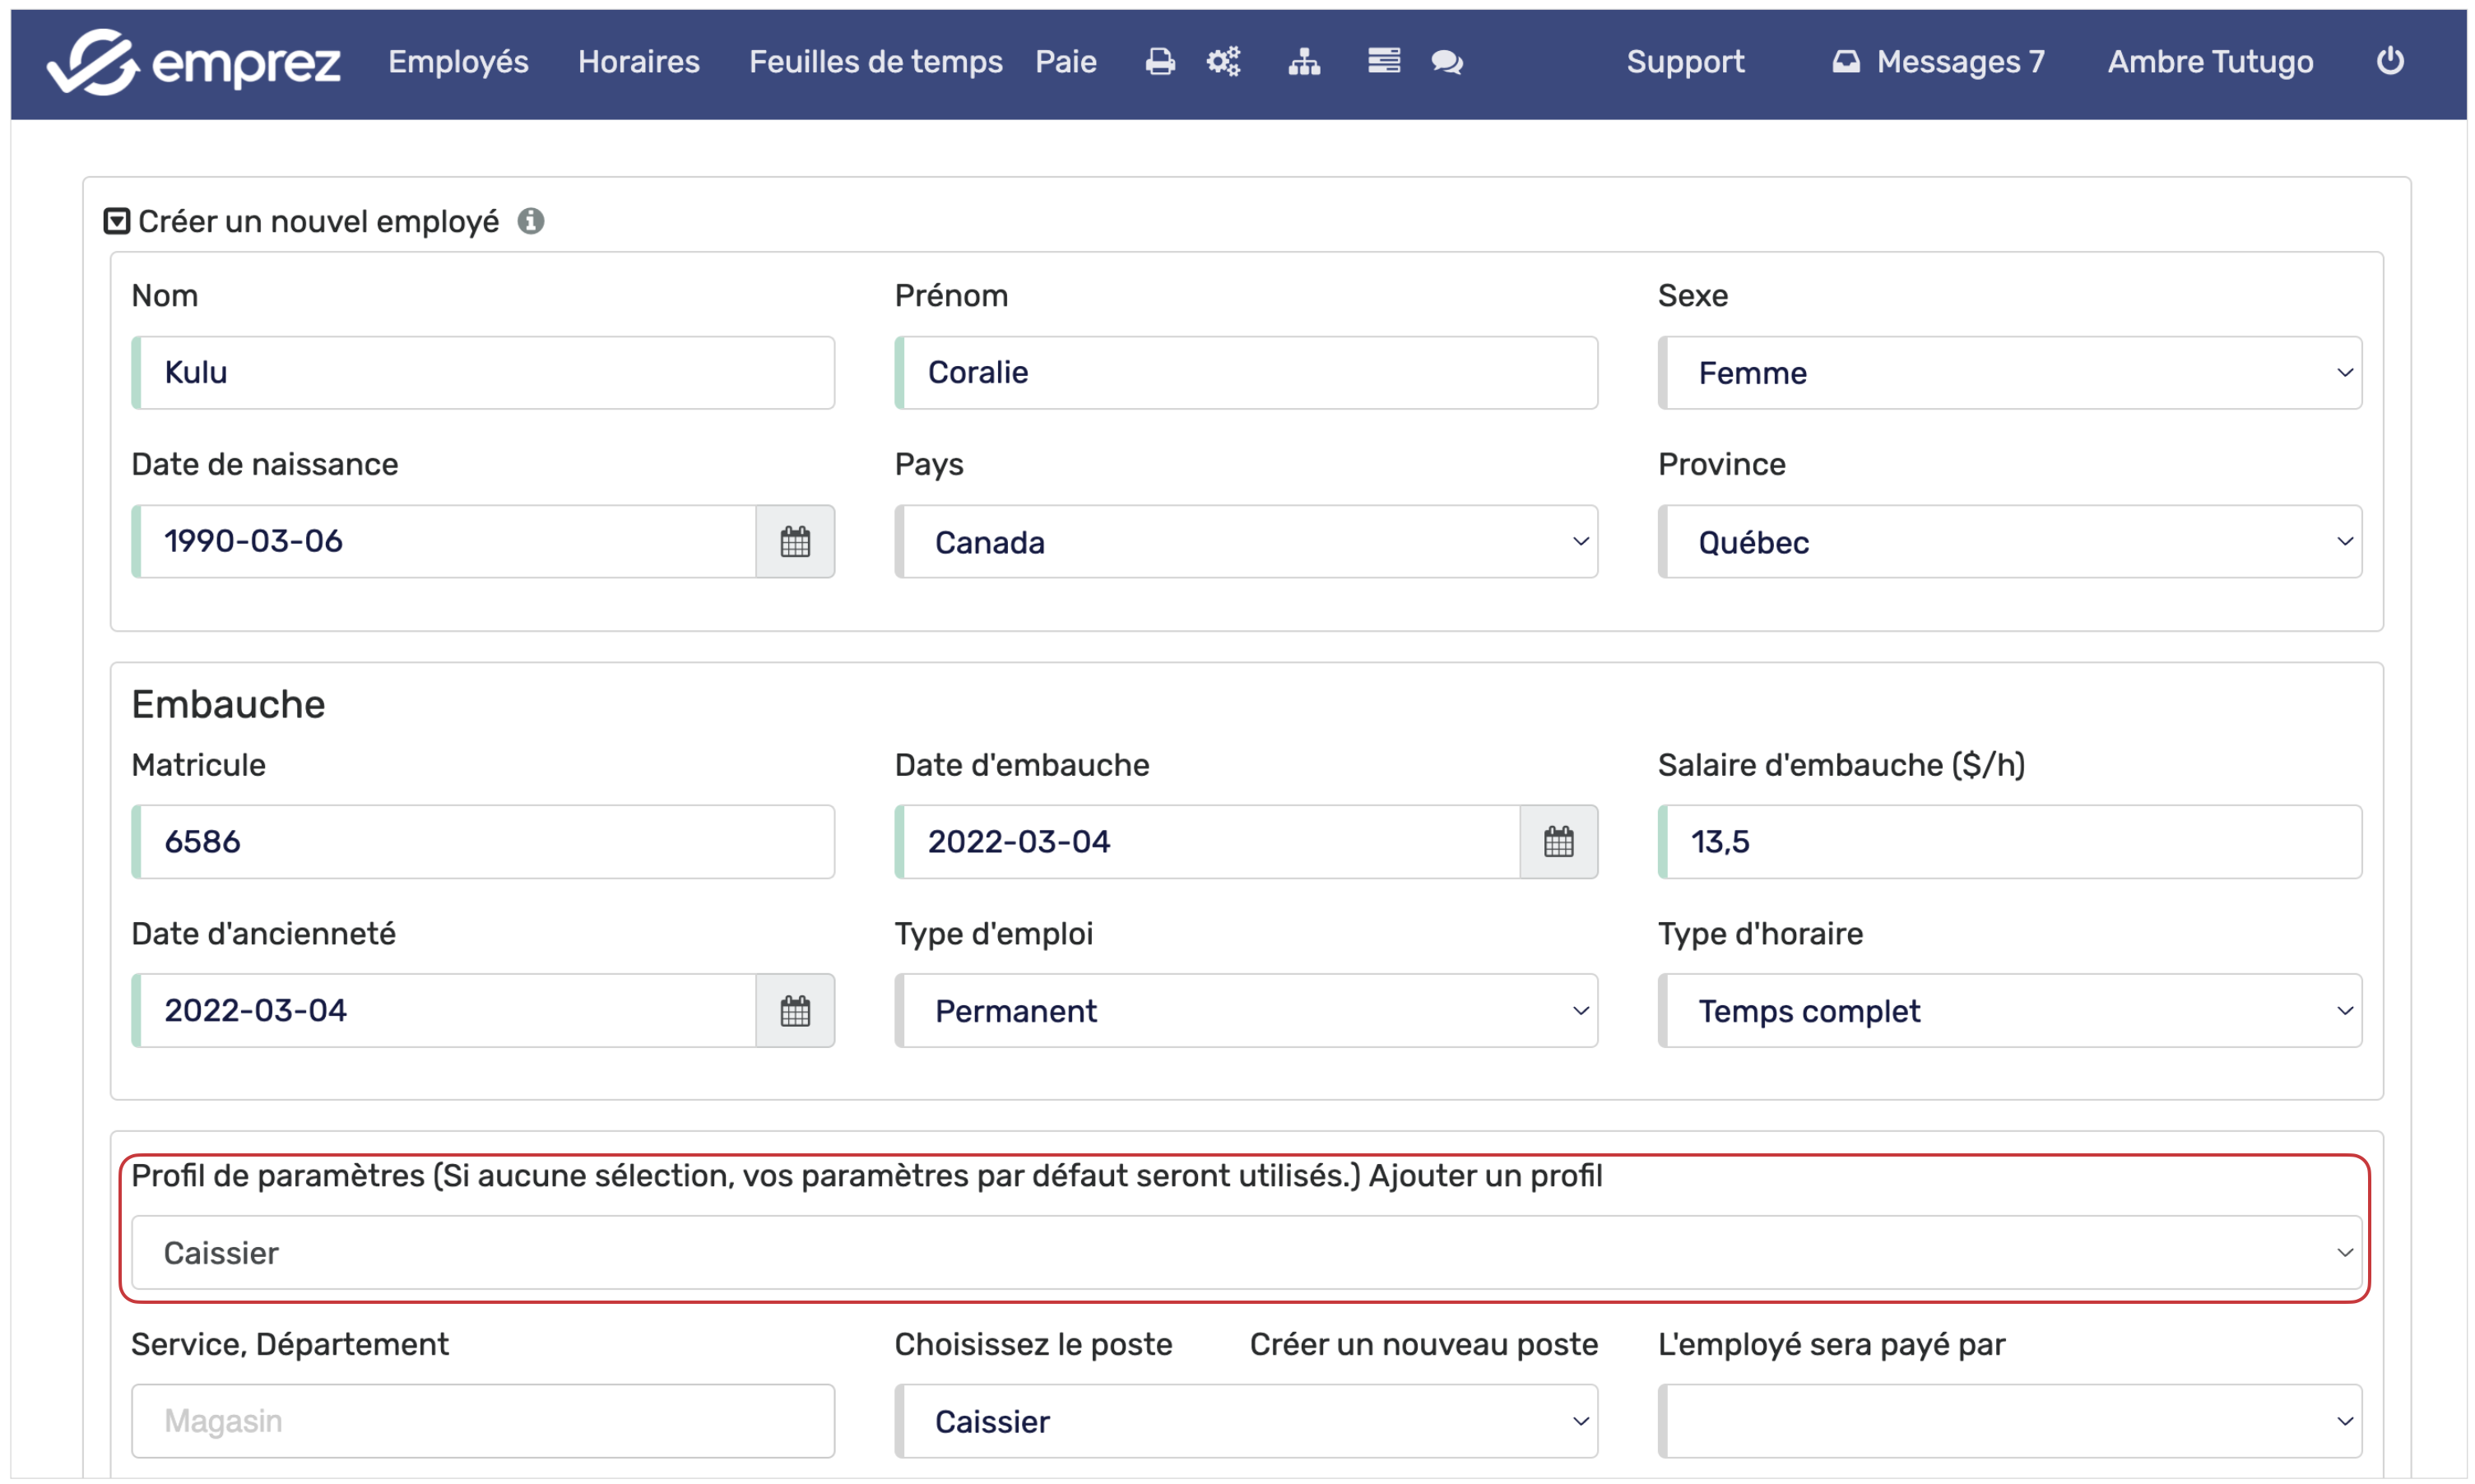Open the Employés menu

(x=458, y=62)
